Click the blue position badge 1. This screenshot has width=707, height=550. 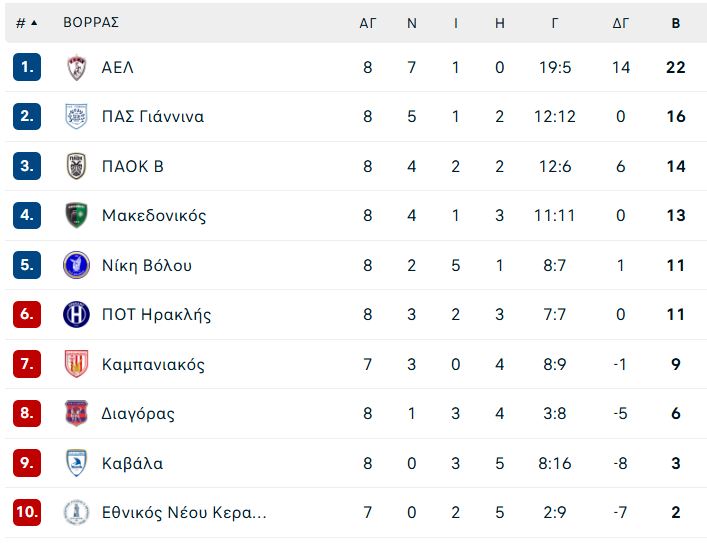coord(27,67)
